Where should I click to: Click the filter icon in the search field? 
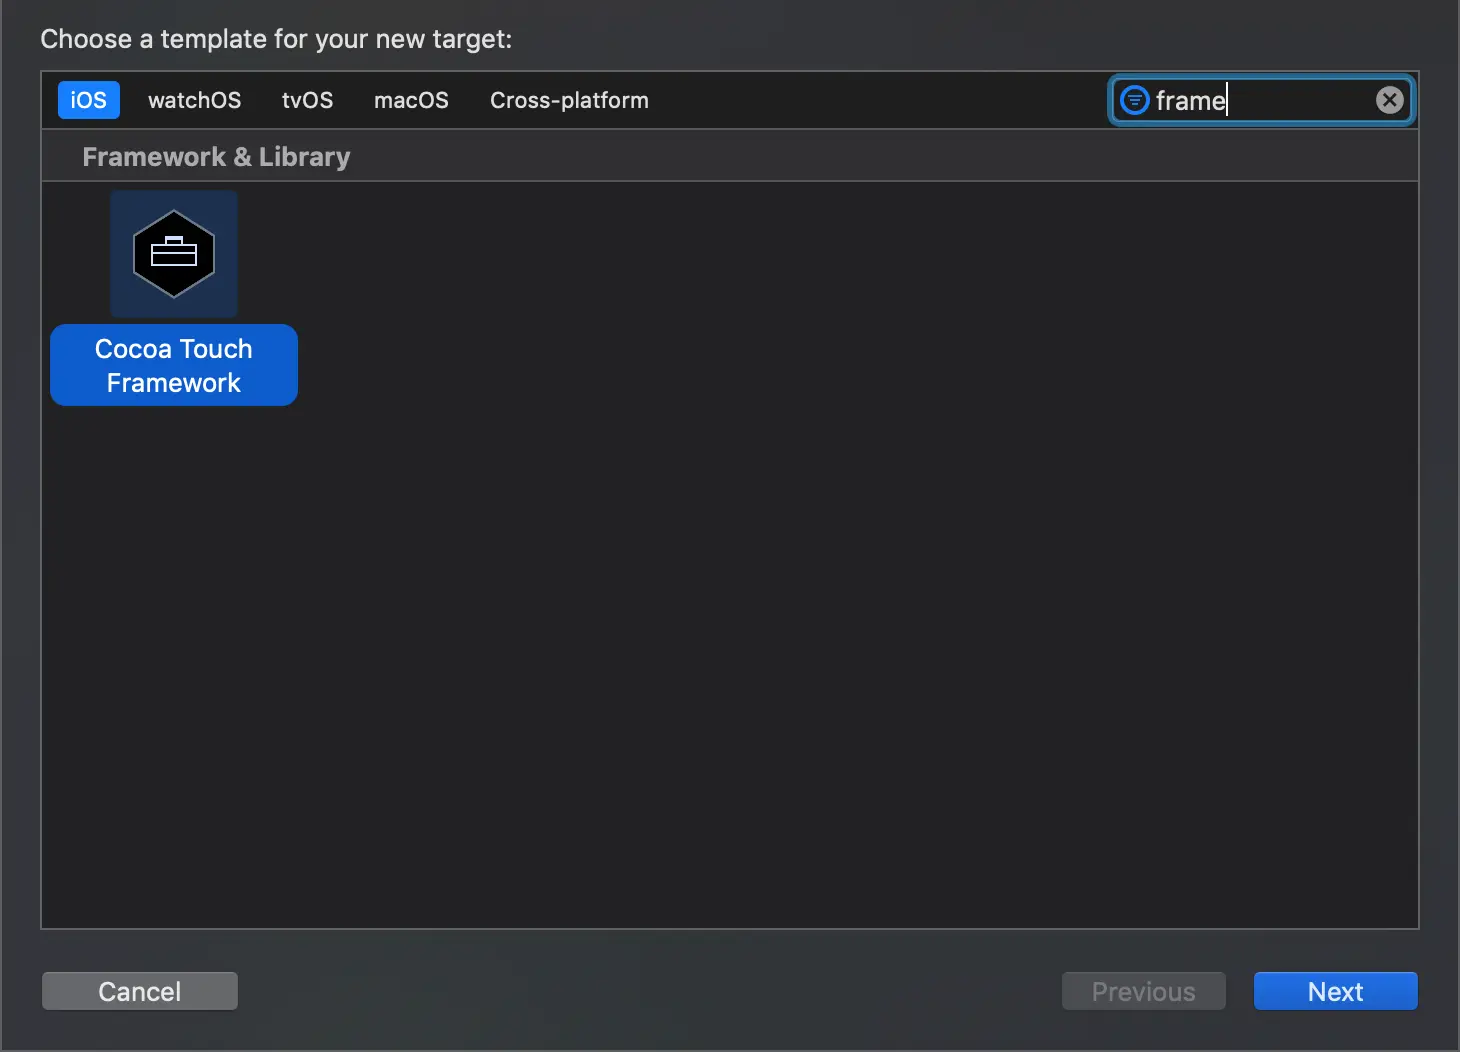coord(1134,100)
